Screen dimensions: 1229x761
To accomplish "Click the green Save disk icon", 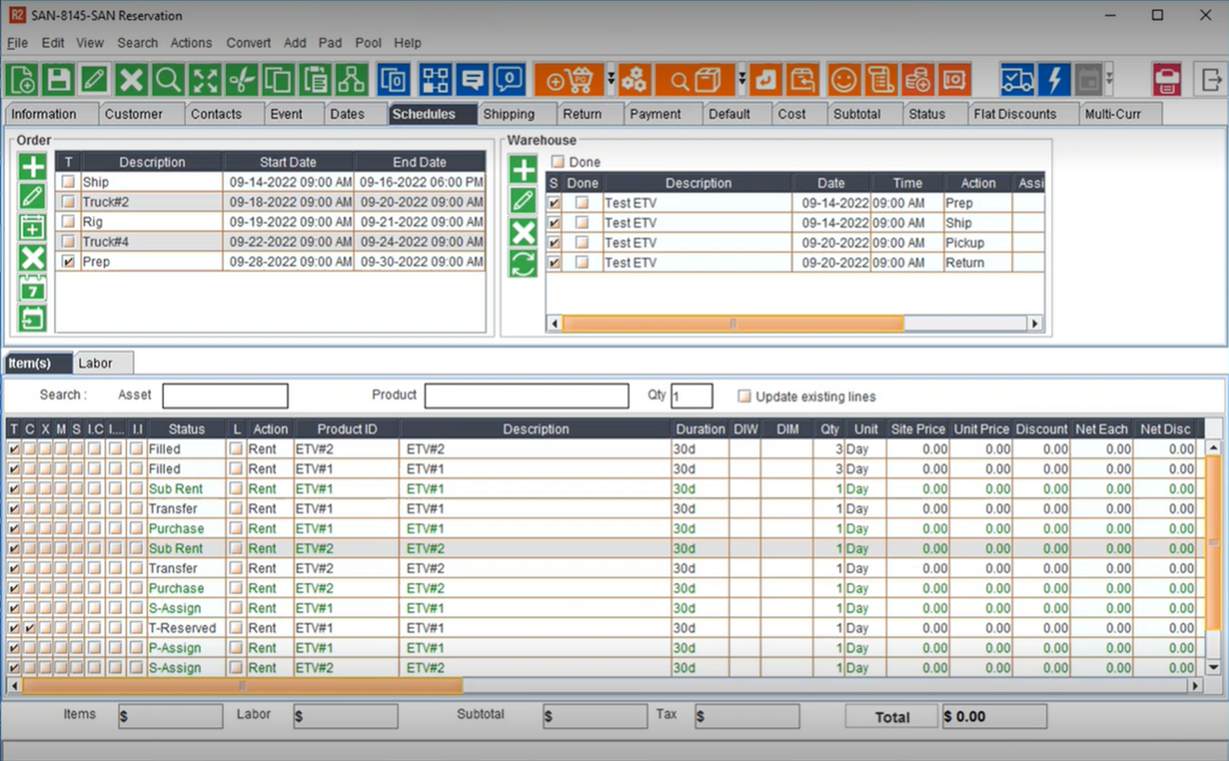I will click(x=59, y=80).
